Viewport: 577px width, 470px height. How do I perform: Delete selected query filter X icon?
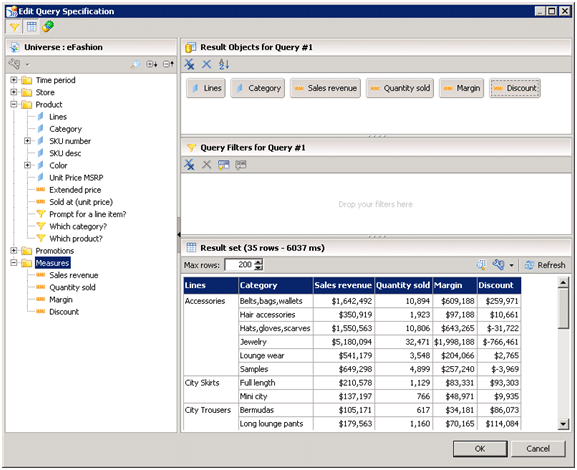point(206,165)
